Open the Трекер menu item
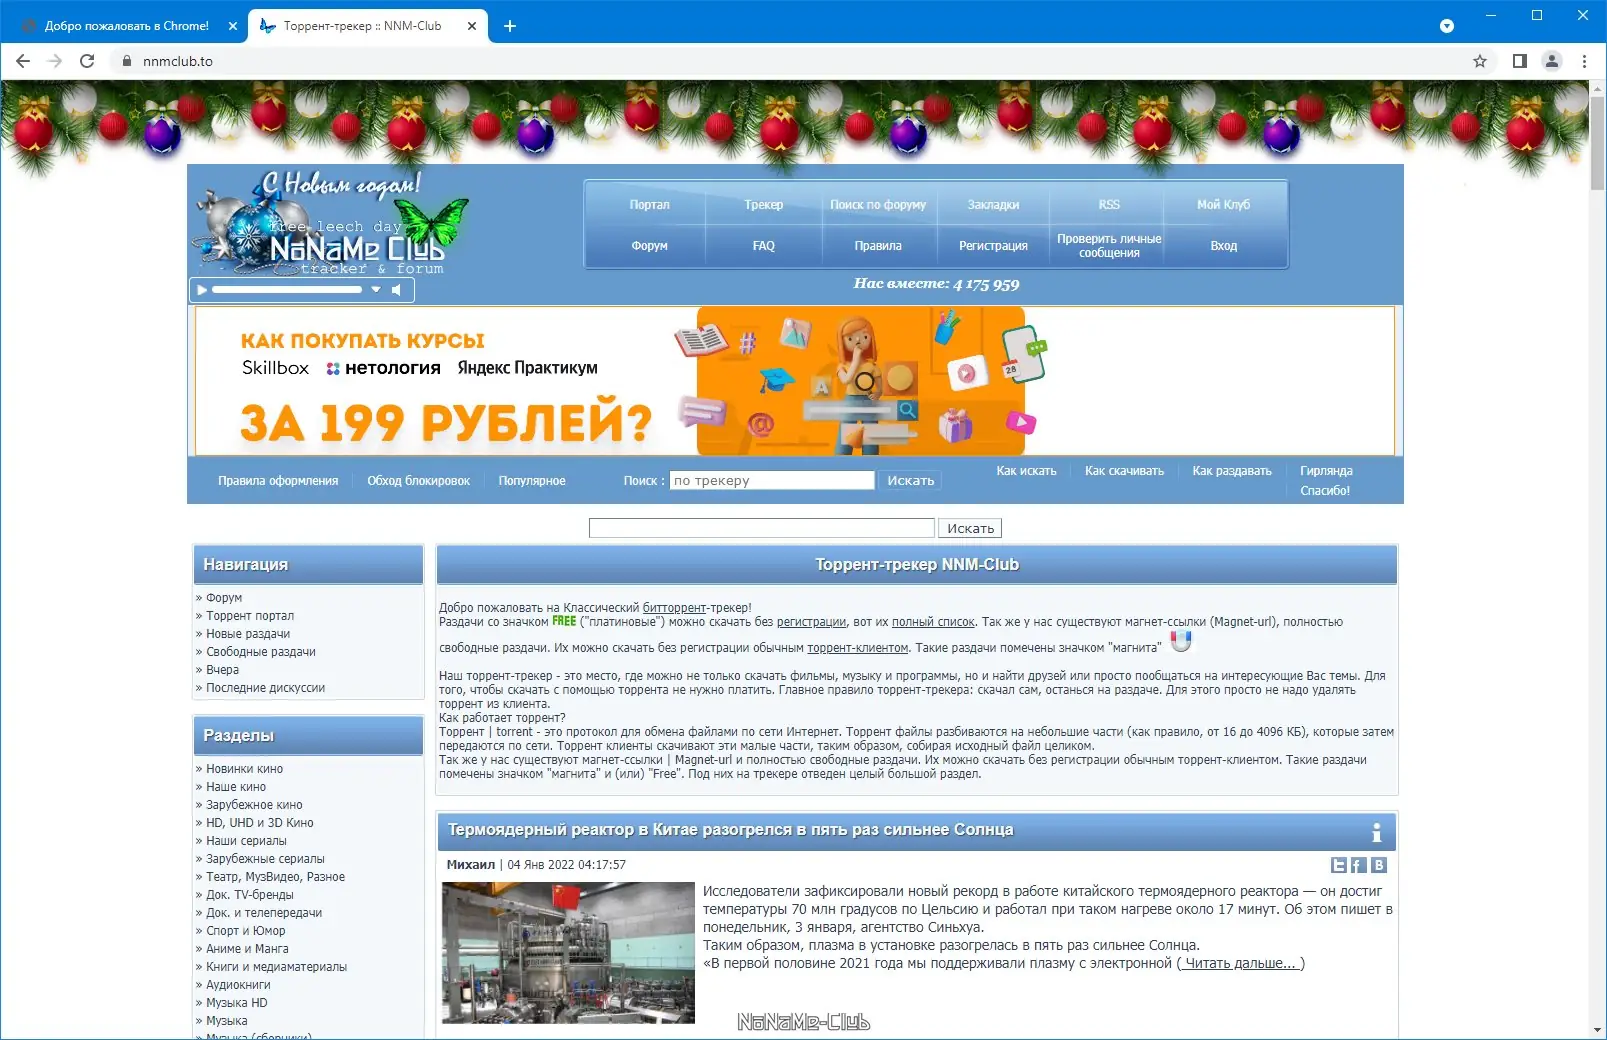The height and width of the screenshot is (1040, 1607). (x=764, y=205)
